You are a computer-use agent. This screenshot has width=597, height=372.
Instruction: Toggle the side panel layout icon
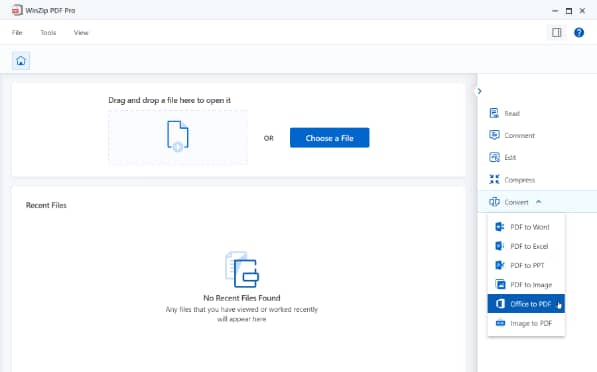(x=556, y=33)
